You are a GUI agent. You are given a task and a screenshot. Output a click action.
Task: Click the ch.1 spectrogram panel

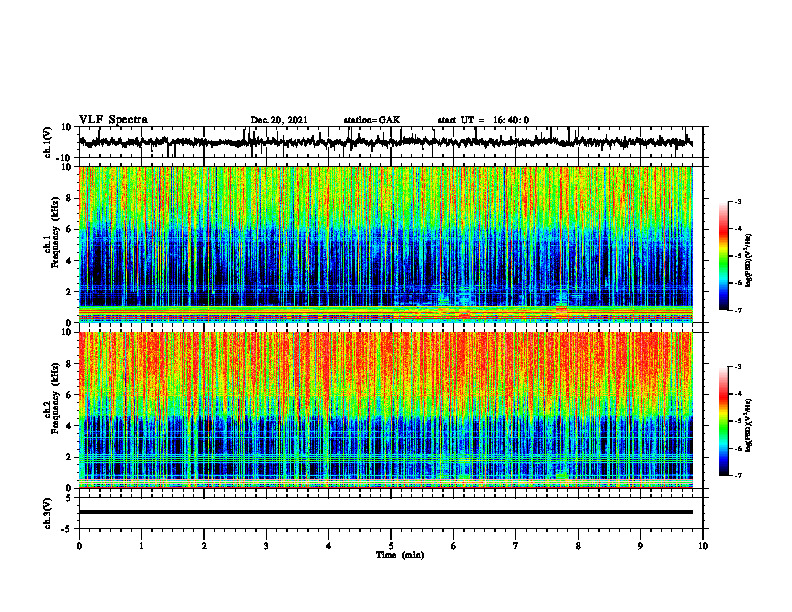click(386, 244)
